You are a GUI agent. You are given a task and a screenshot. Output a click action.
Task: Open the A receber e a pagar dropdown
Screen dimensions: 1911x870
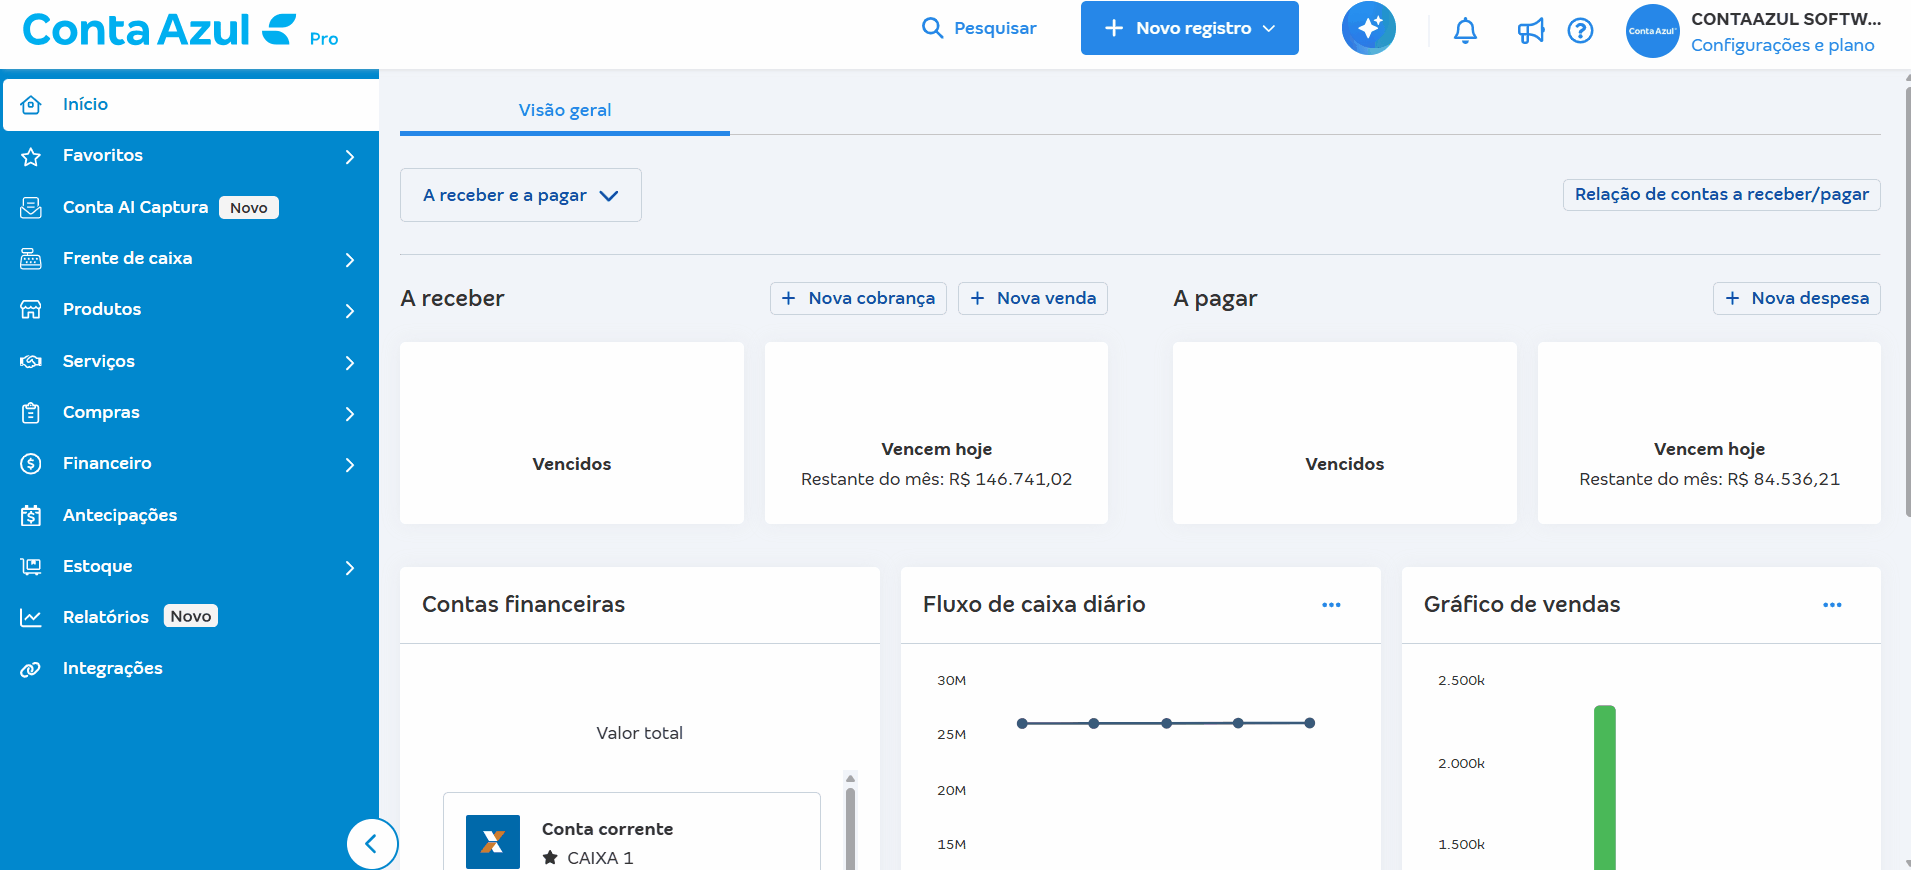pyautogui.click(x=521, y=195)
